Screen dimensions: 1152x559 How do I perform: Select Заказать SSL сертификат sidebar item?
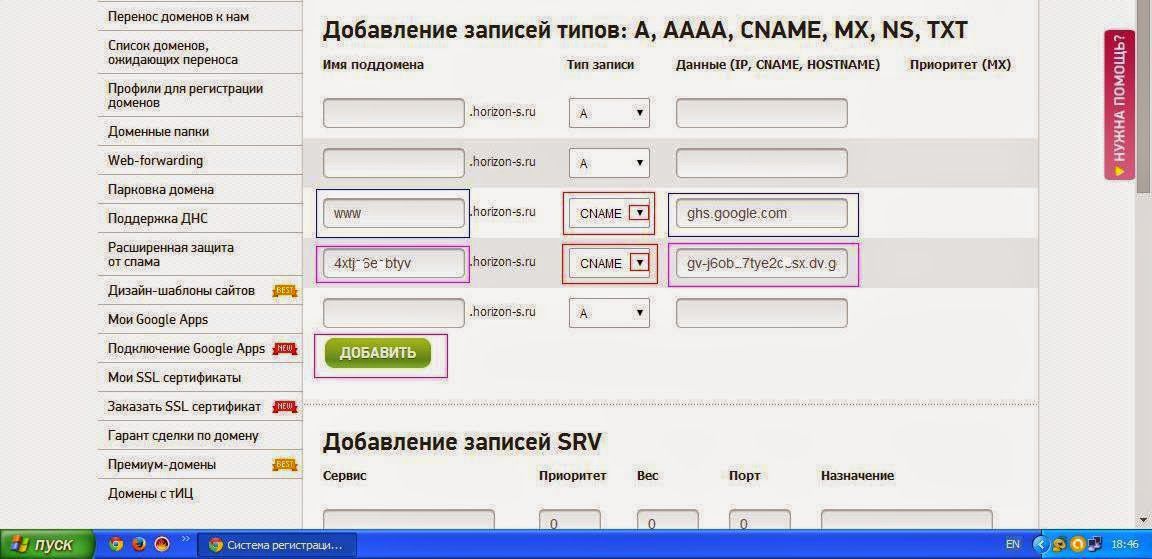pyautogui.click(x=184, y=407)
